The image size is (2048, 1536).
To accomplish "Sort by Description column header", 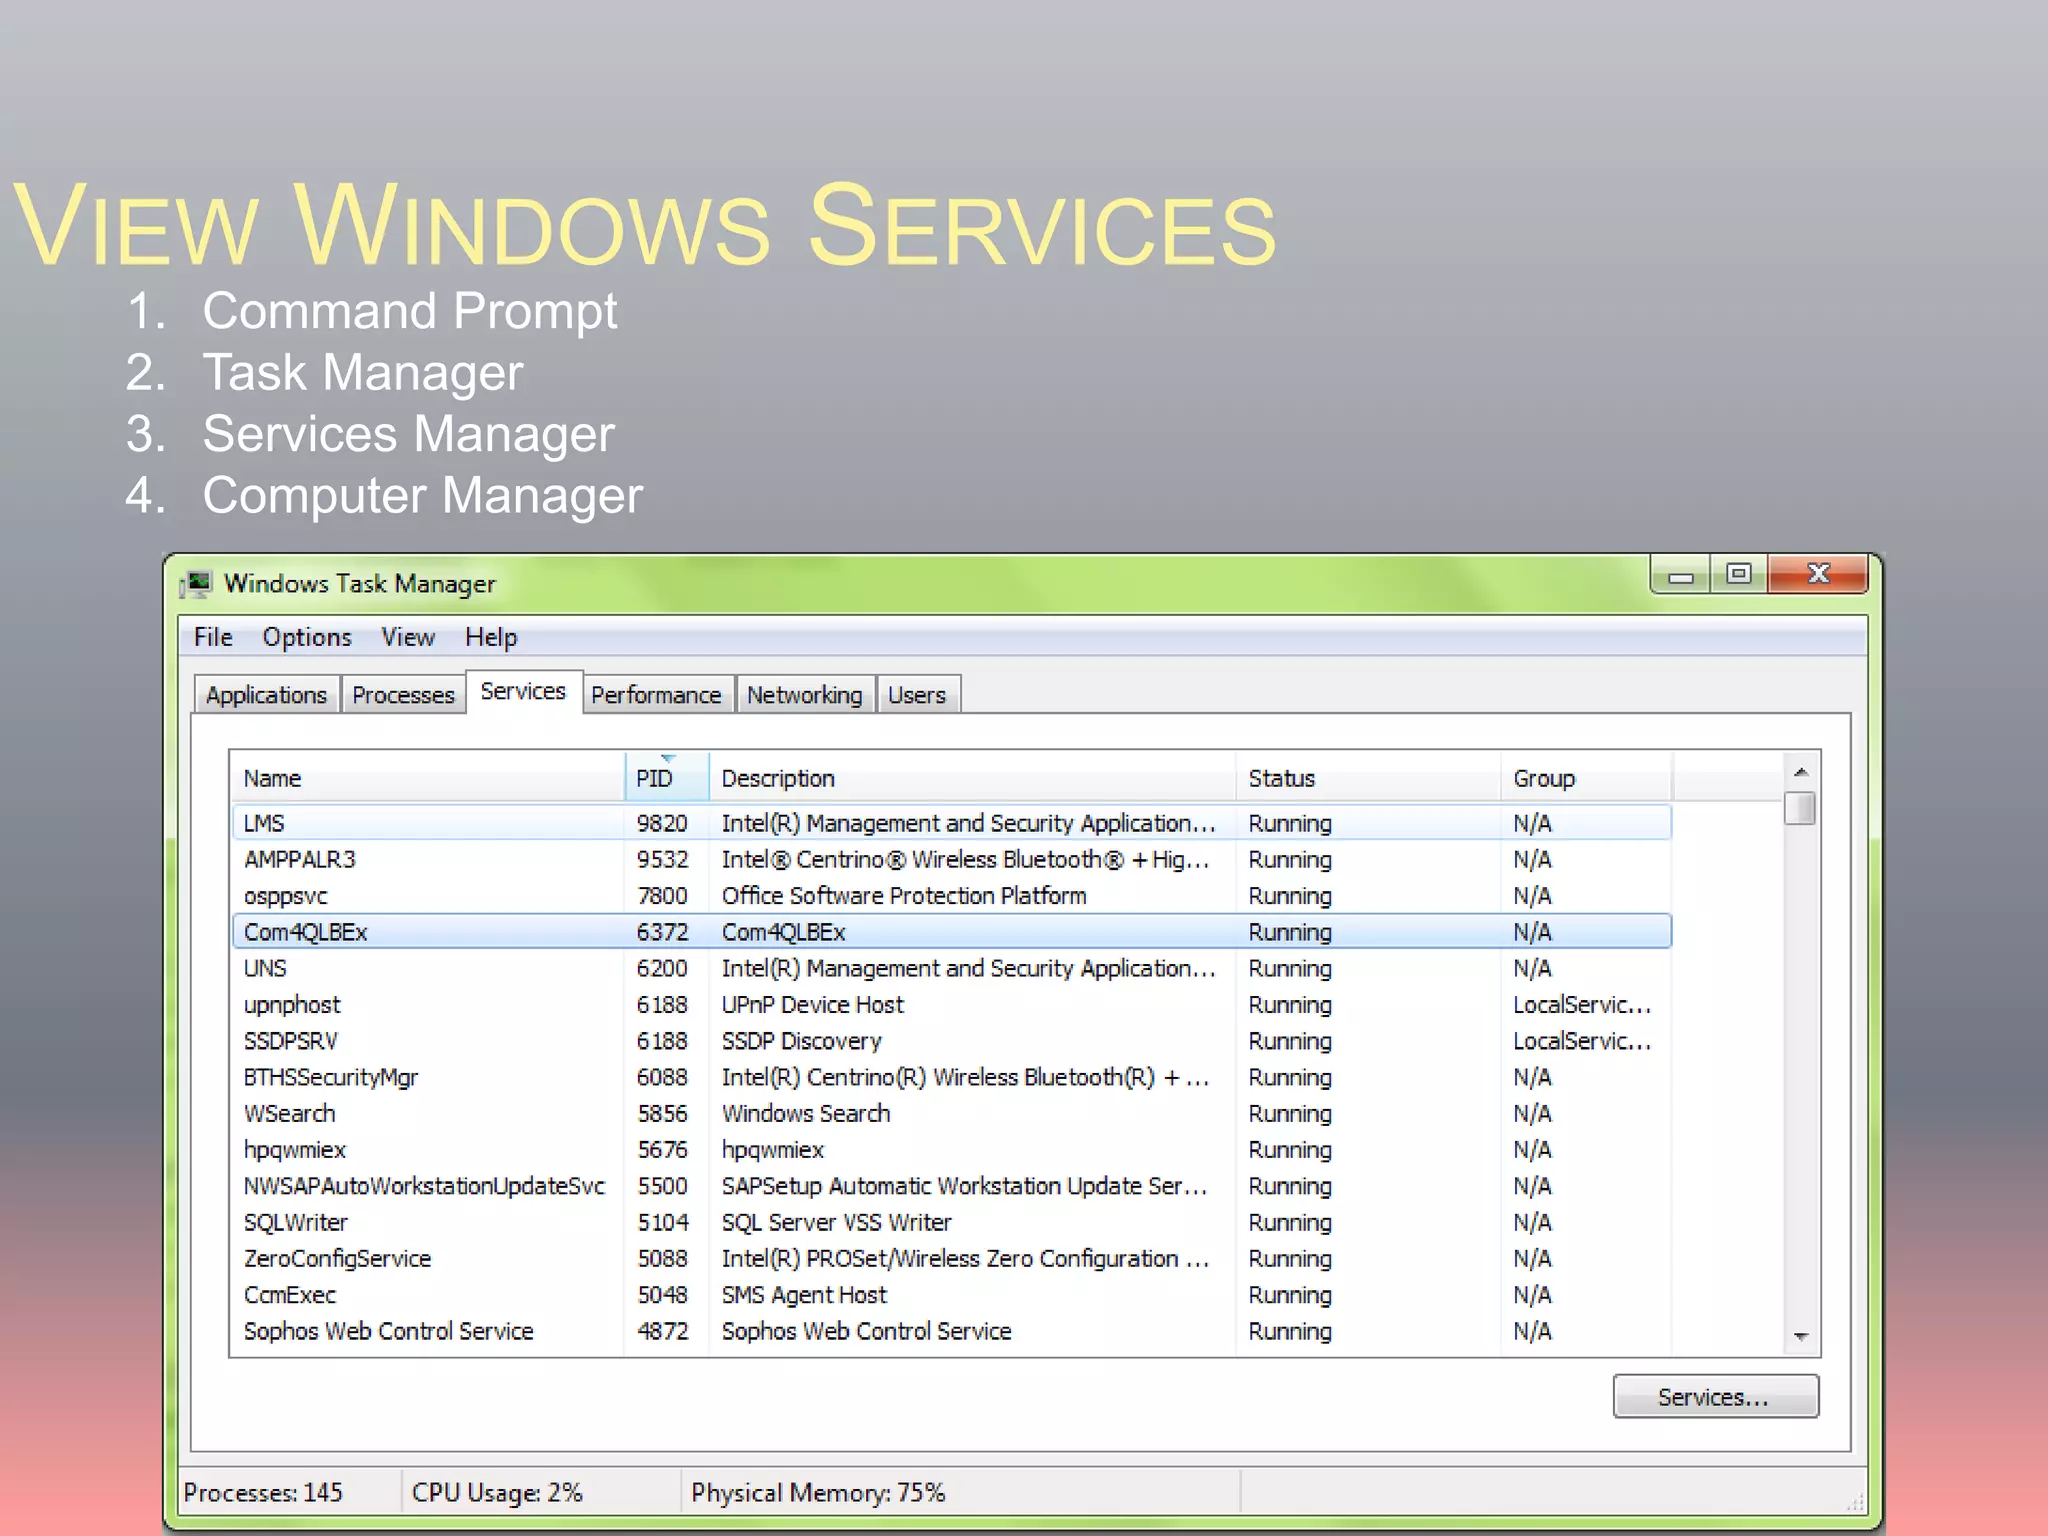I will click(972, 778).
